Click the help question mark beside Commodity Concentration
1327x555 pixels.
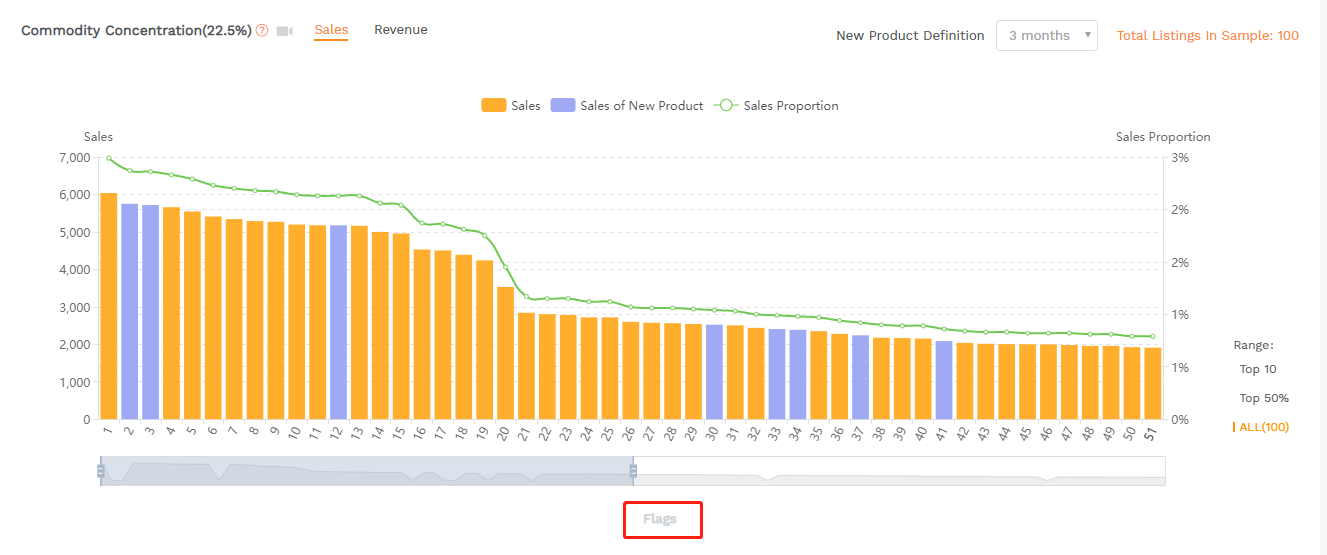pos(262,31)
